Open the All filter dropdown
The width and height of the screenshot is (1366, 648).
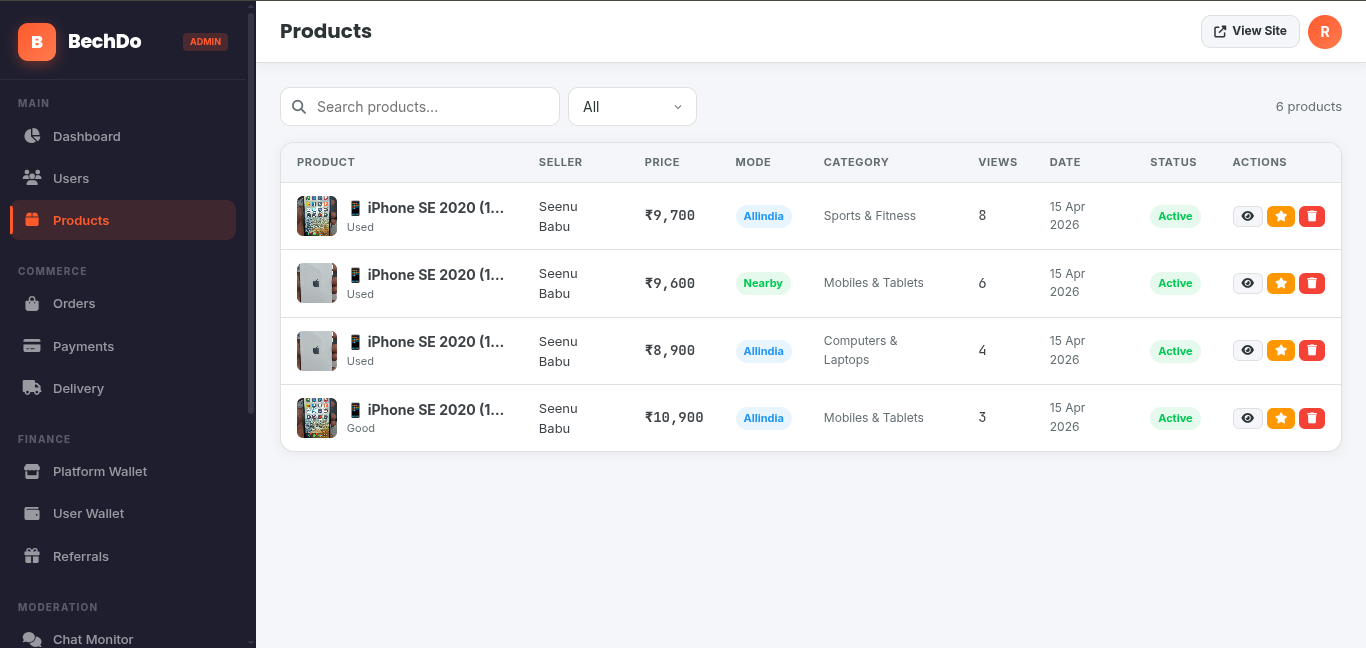[632, 107]
